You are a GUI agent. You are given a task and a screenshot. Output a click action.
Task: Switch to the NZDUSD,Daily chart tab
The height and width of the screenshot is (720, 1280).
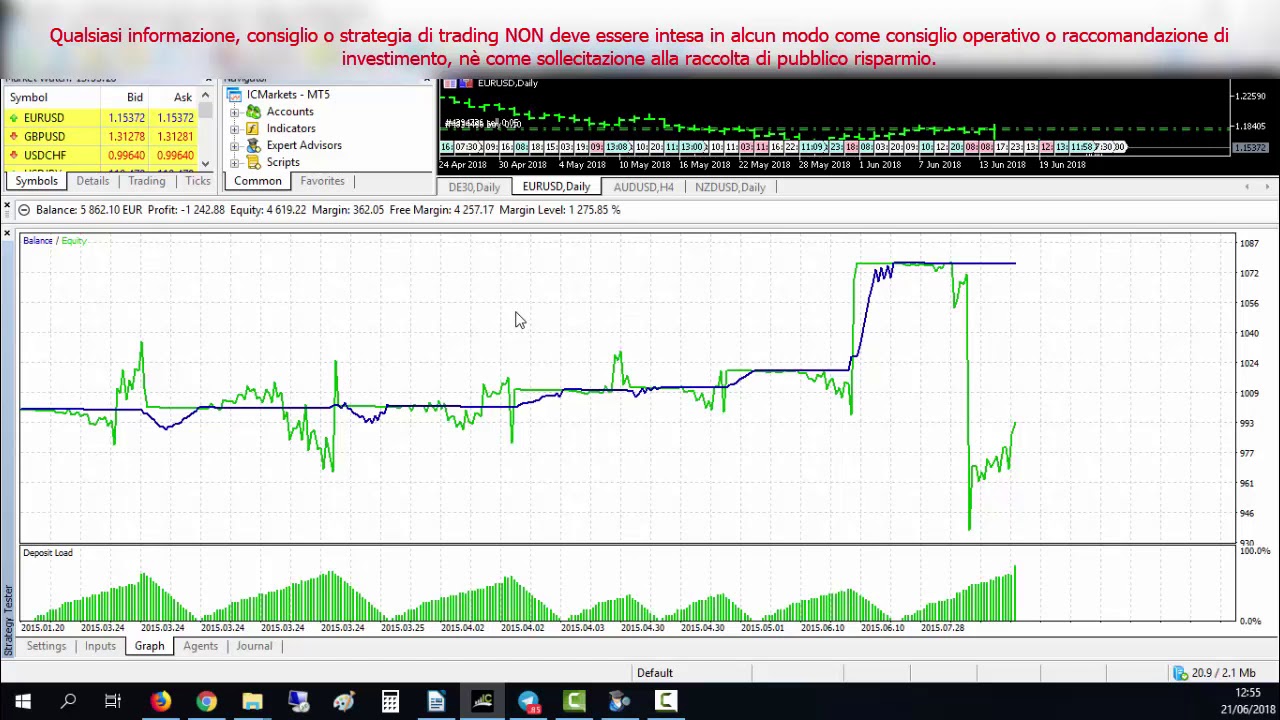[730, 187]
